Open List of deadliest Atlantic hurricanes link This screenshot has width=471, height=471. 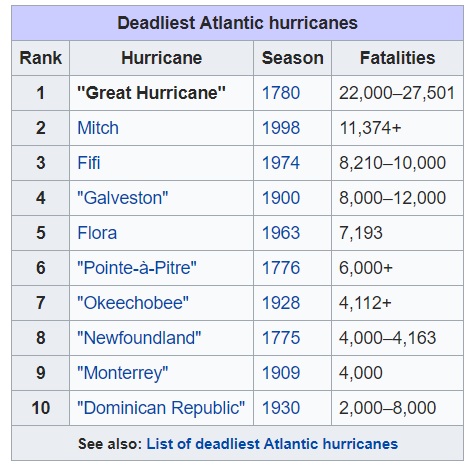coord(272,444)
